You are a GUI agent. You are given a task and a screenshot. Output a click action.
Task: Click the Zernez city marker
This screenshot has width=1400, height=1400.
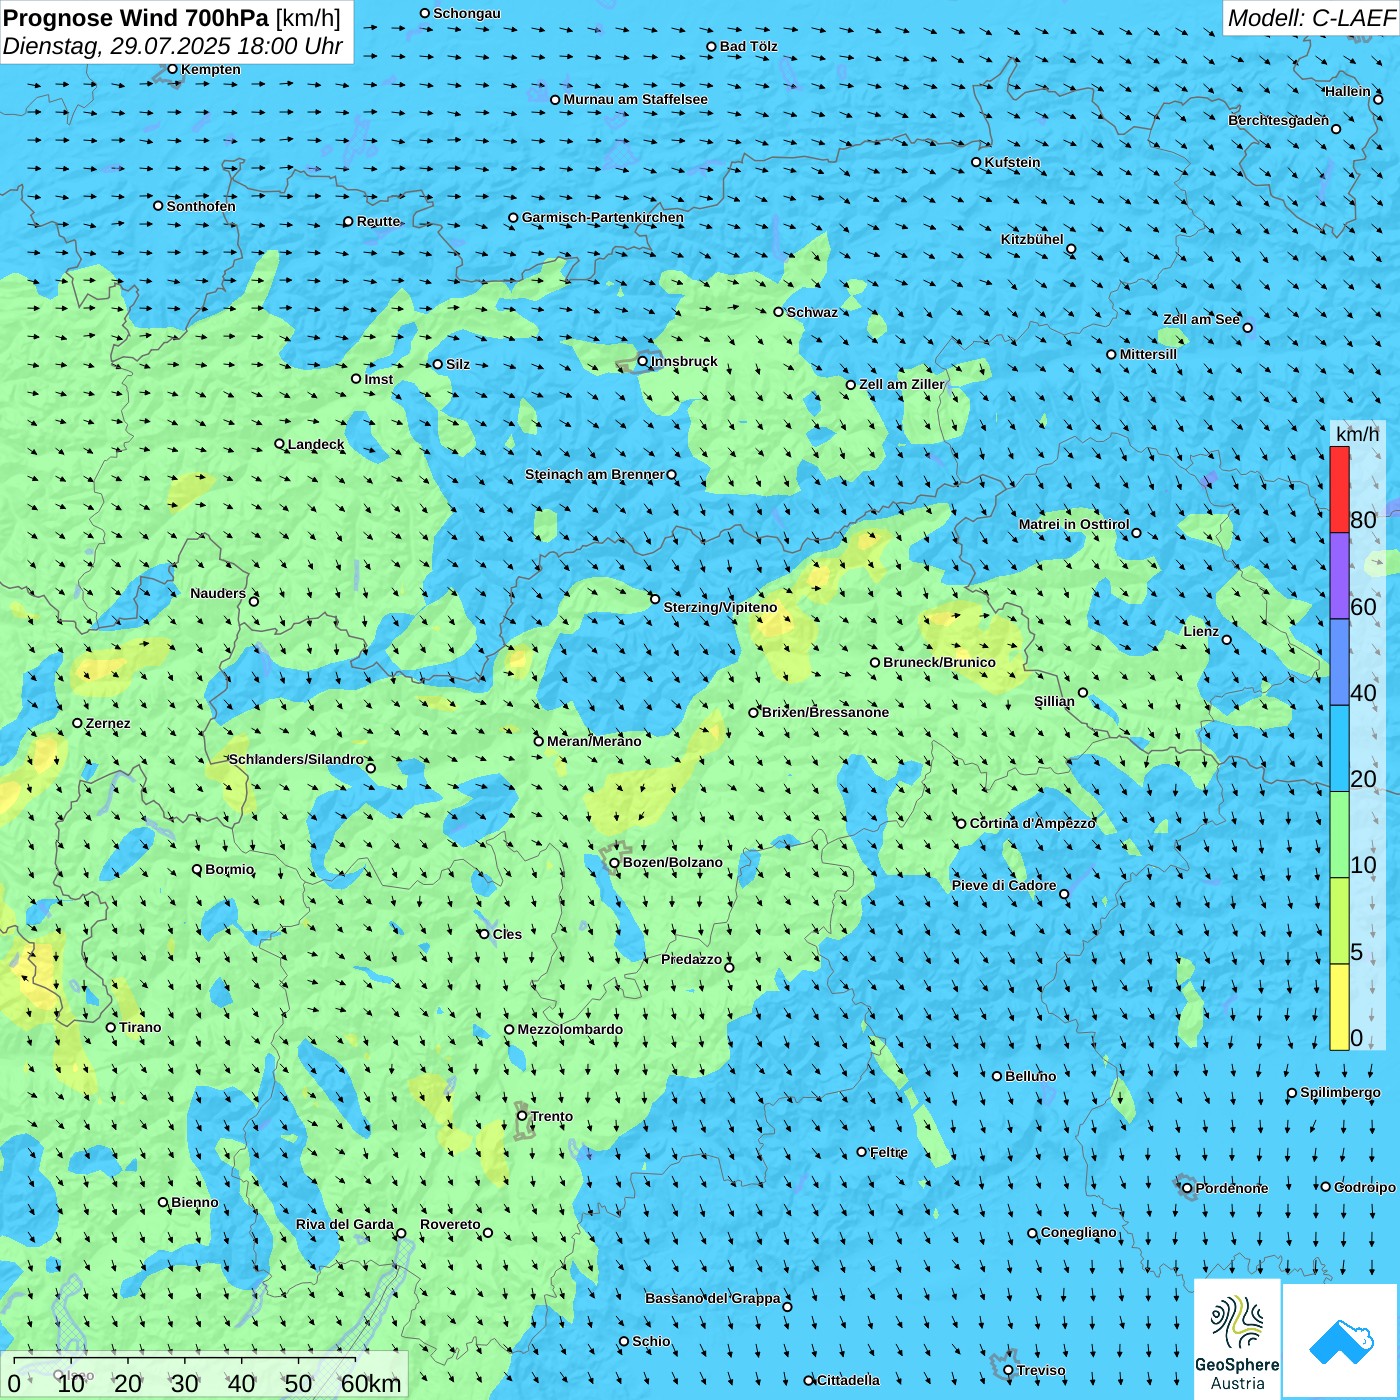point(77,723)
